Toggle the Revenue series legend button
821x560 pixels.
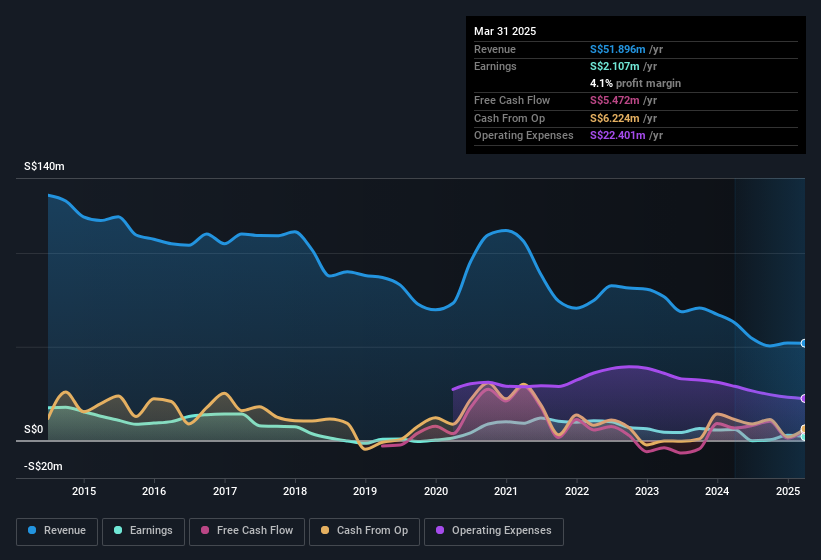click(57, 531)
